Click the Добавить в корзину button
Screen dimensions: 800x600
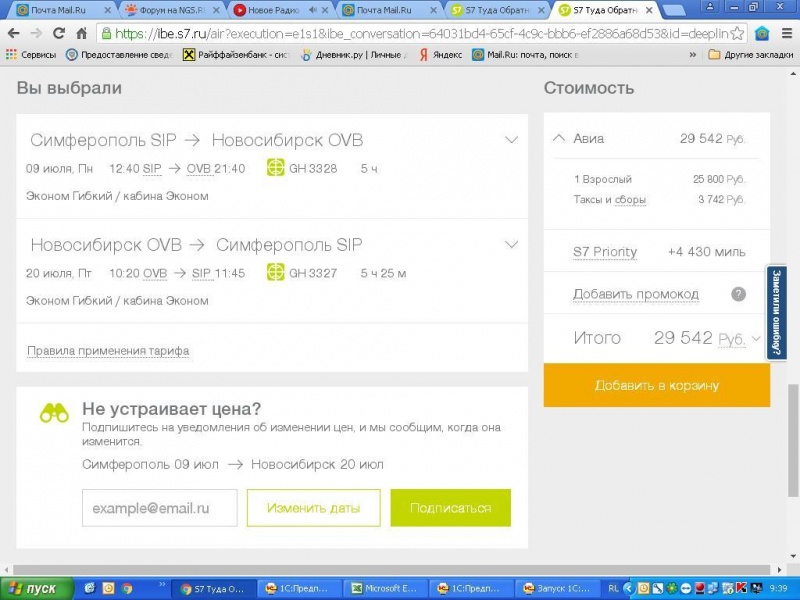(x=657, y=385)
